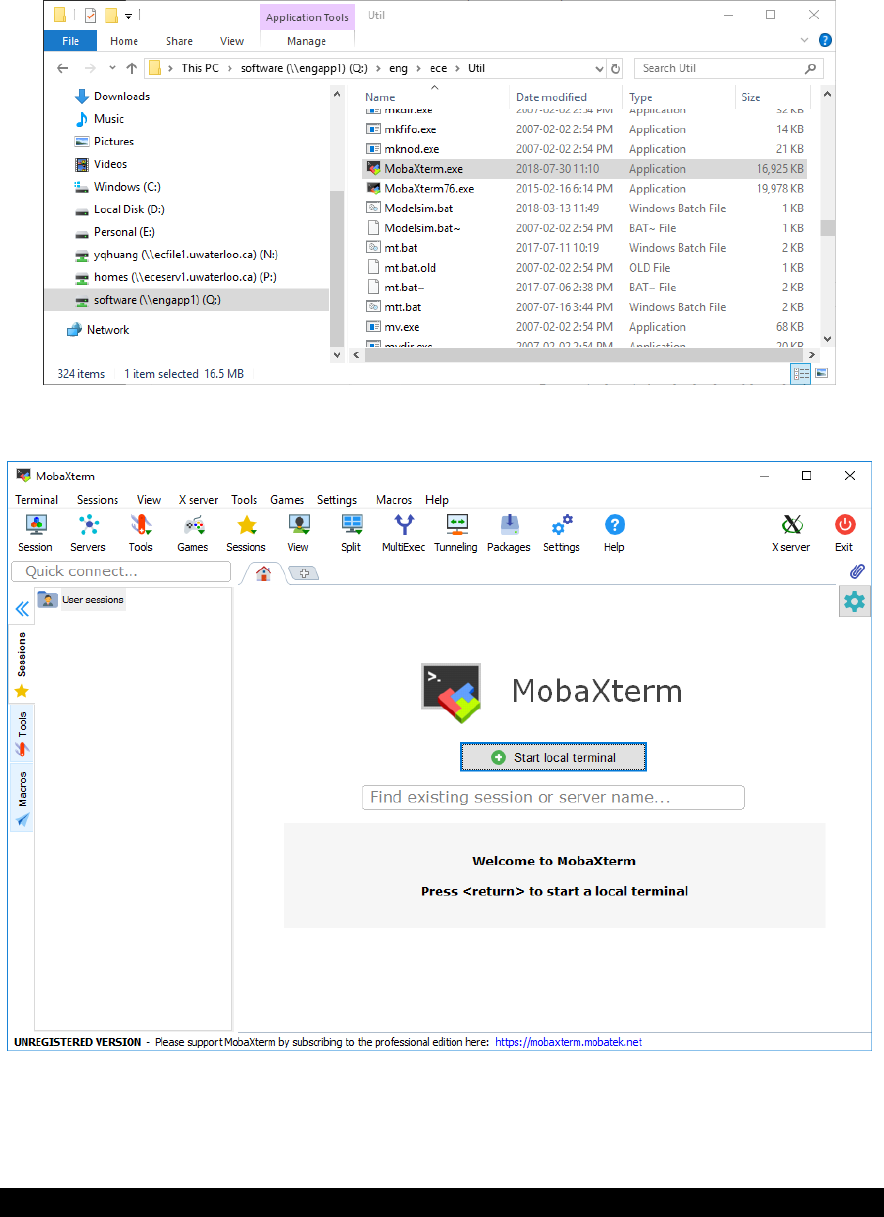
Task: Click the Servers toolbar icon
Action: click(x=88, y=532)
